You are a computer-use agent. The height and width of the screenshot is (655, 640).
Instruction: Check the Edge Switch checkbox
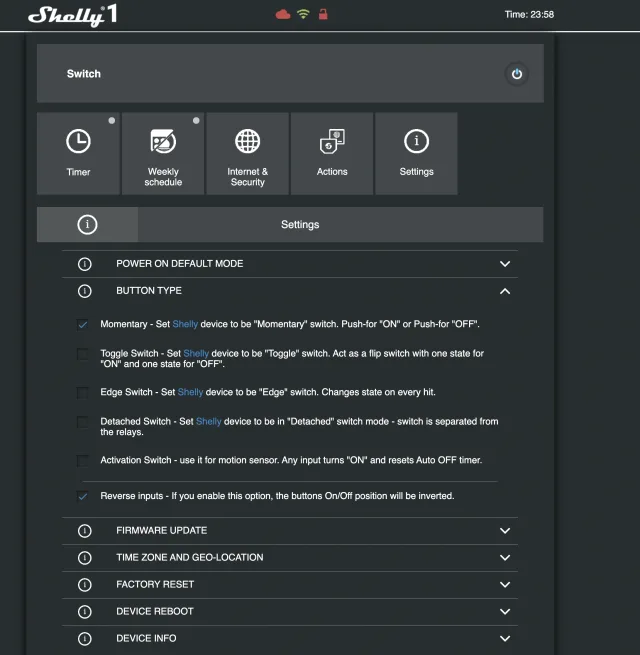coord(83,393)
